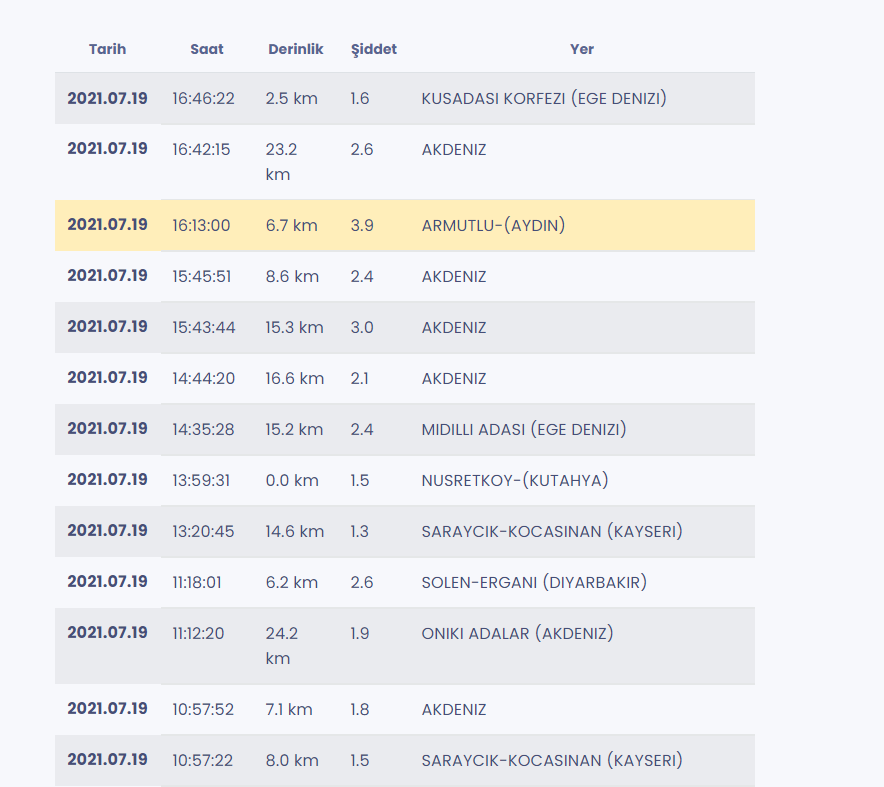Select the 16.6 km depth value
The width and height of the screenshot is (884, 787).
click(x=295, y=378)
